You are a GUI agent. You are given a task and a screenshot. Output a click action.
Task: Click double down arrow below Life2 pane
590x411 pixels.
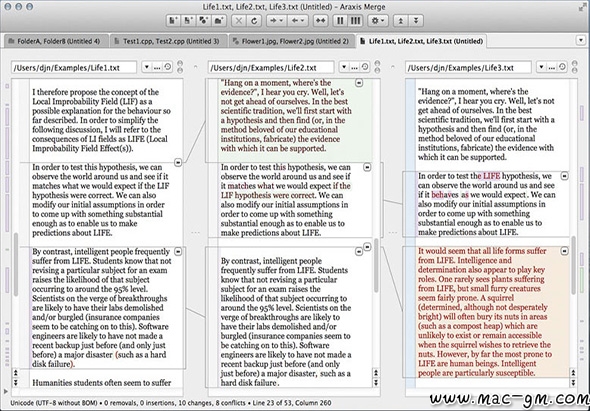tap(376, 382)
